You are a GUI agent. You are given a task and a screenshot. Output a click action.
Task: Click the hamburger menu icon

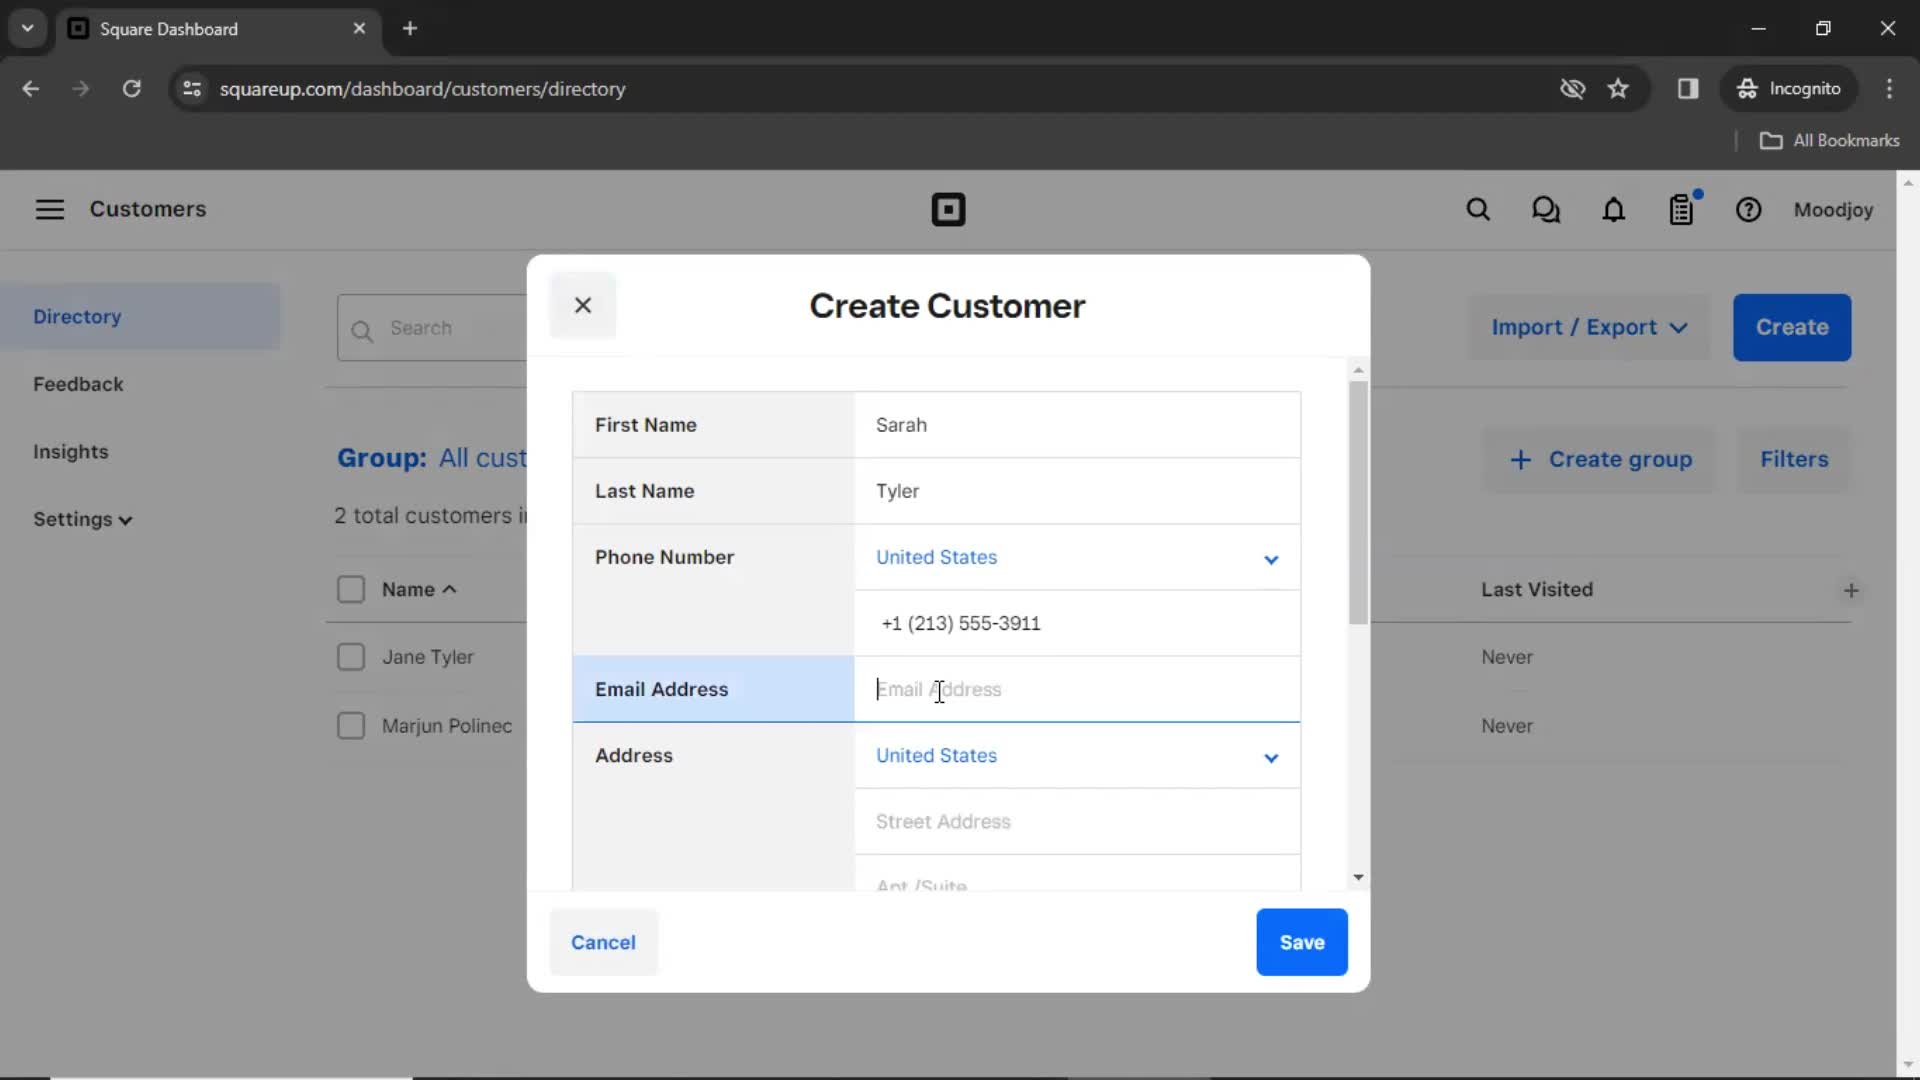[50, 208]
